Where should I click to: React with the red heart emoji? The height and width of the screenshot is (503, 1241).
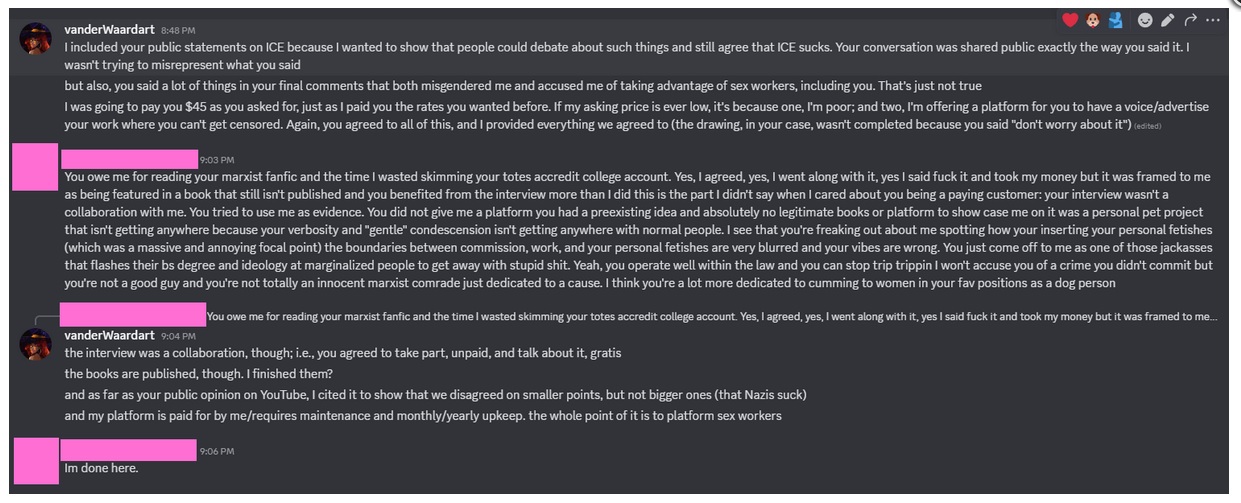pos(1070,20)
